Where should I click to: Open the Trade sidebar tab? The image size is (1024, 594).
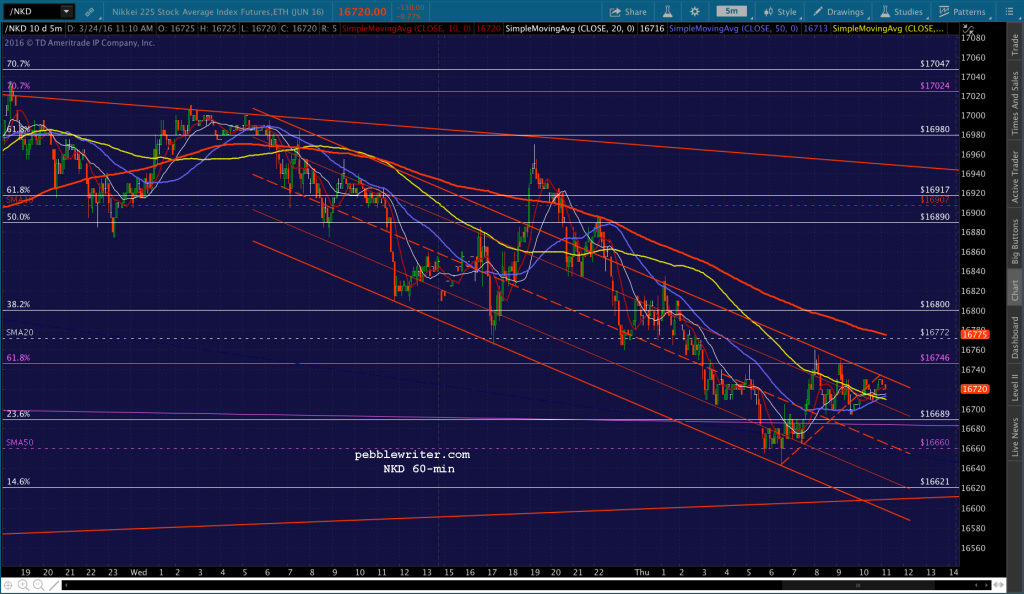click(1015, 44)
